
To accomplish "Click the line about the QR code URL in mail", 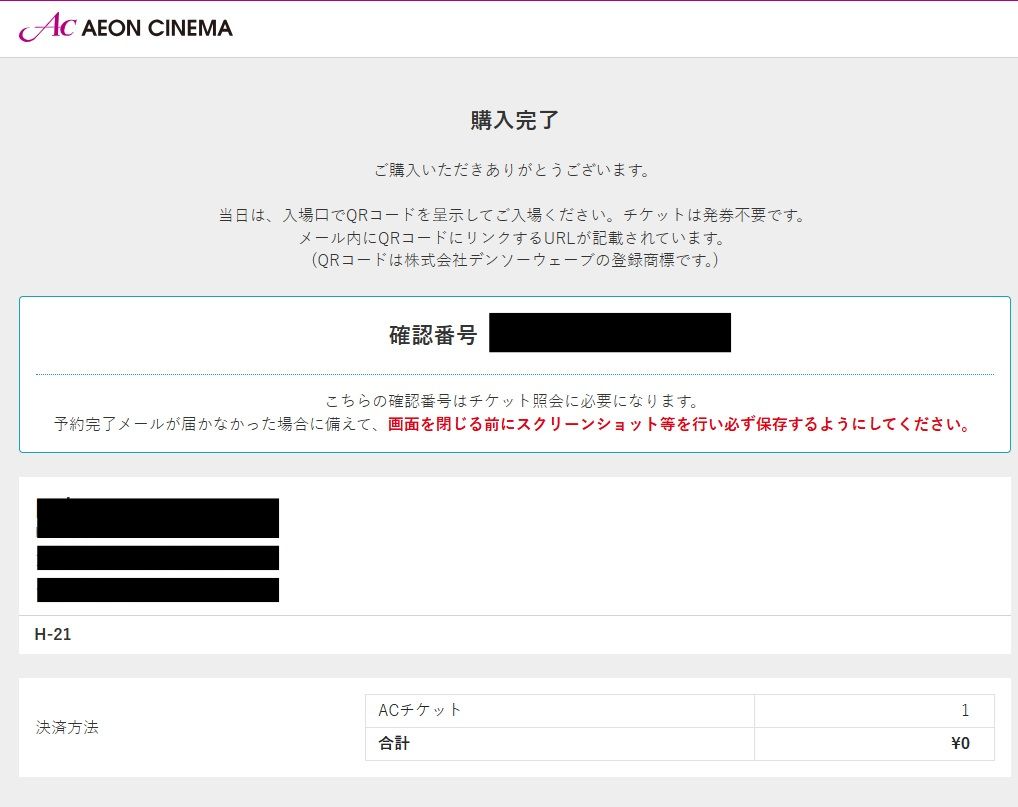I will tap(512, 238).
